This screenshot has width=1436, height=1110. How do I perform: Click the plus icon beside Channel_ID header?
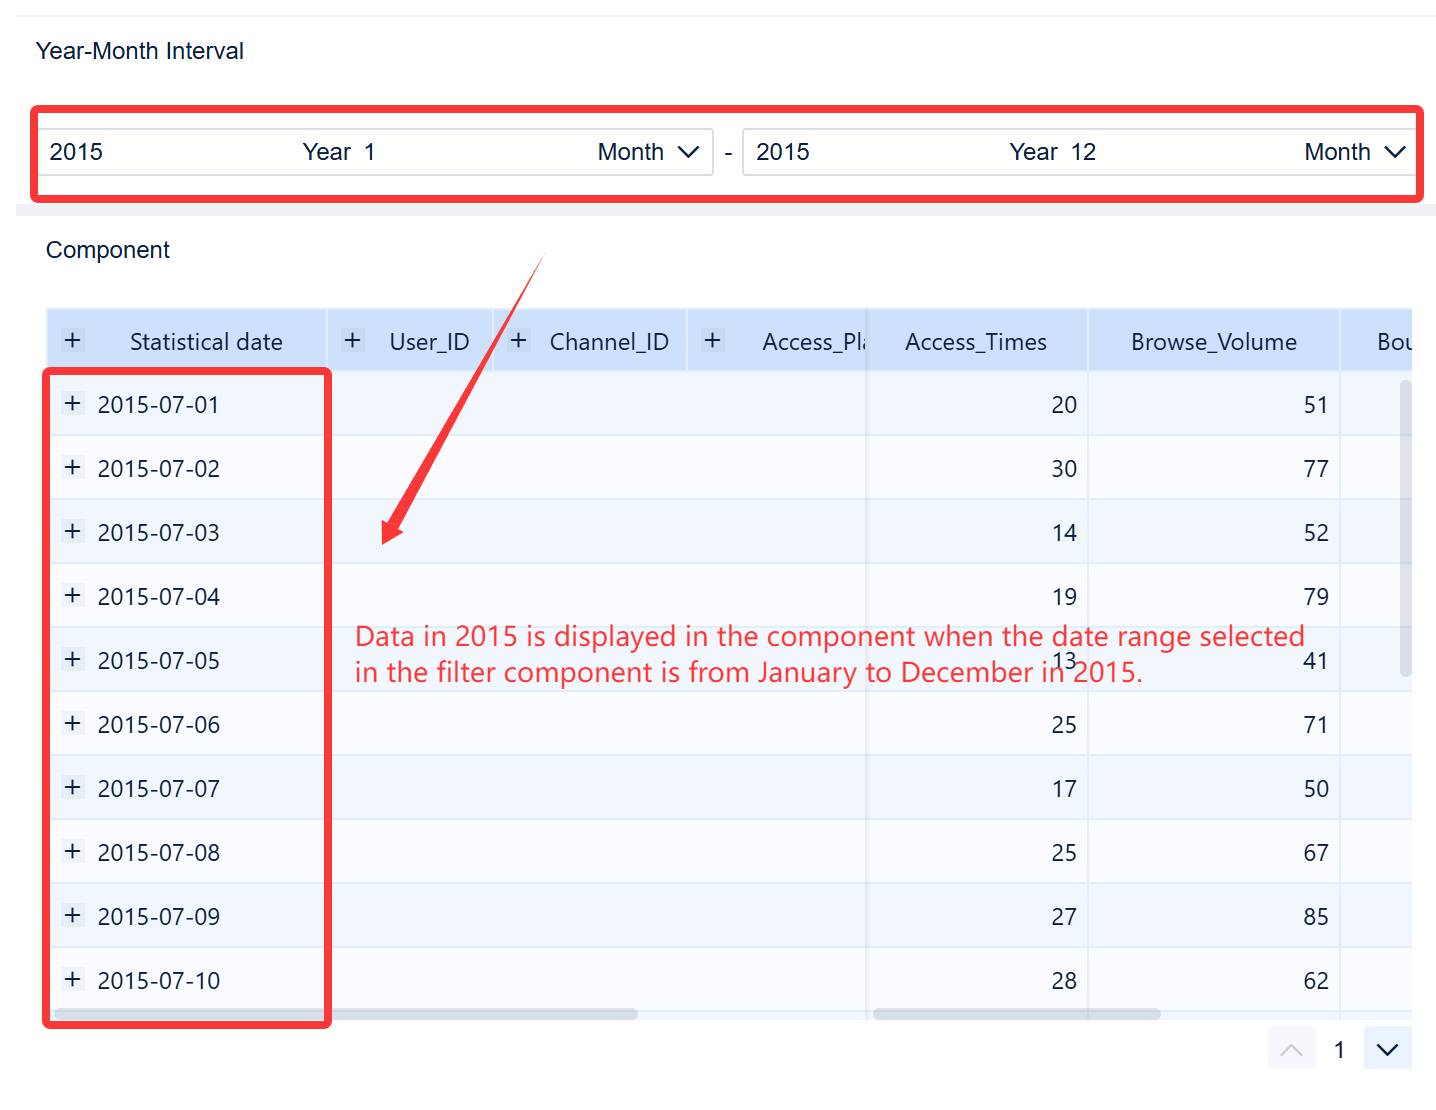(x=519, y=340)
